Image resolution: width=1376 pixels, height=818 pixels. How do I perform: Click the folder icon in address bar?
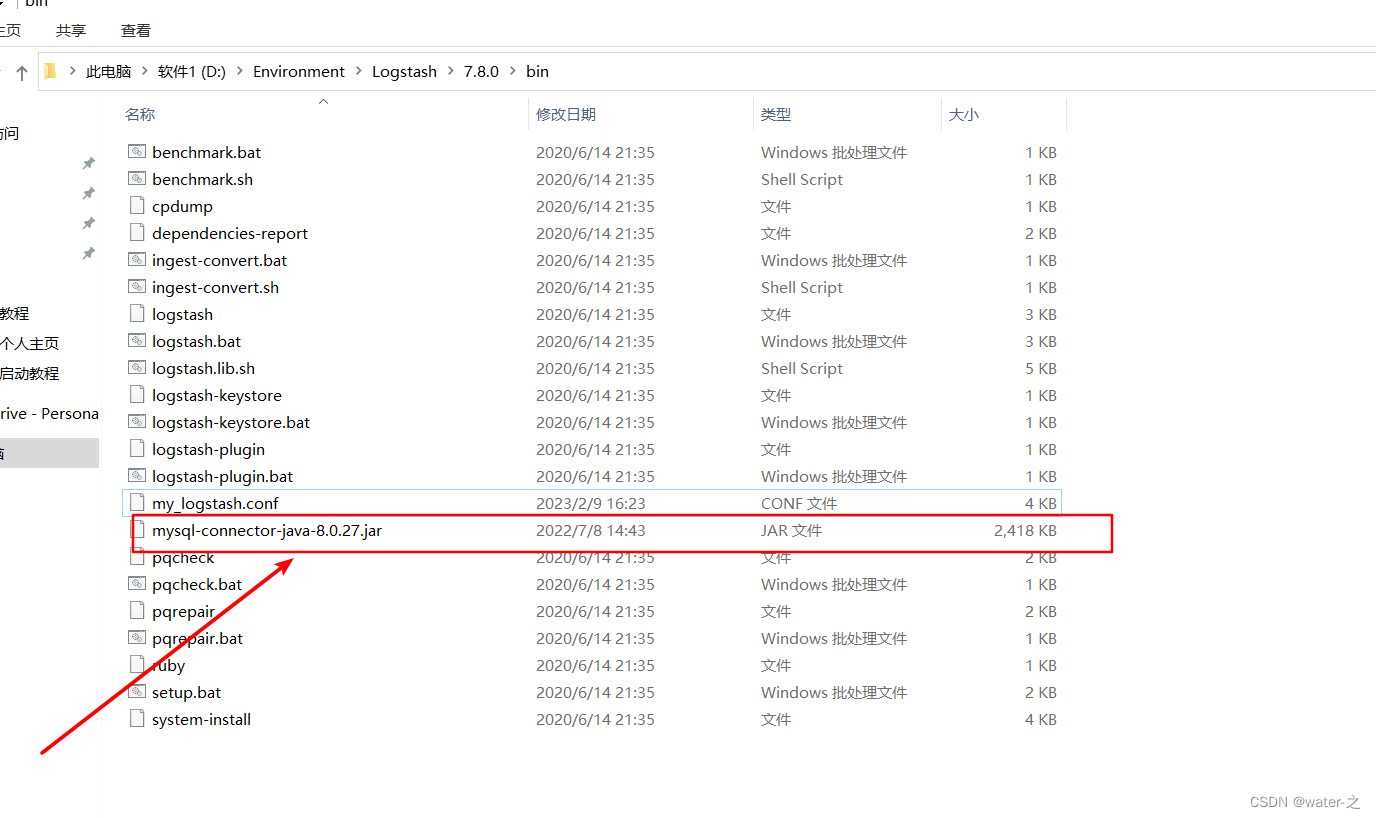(51, 71)
